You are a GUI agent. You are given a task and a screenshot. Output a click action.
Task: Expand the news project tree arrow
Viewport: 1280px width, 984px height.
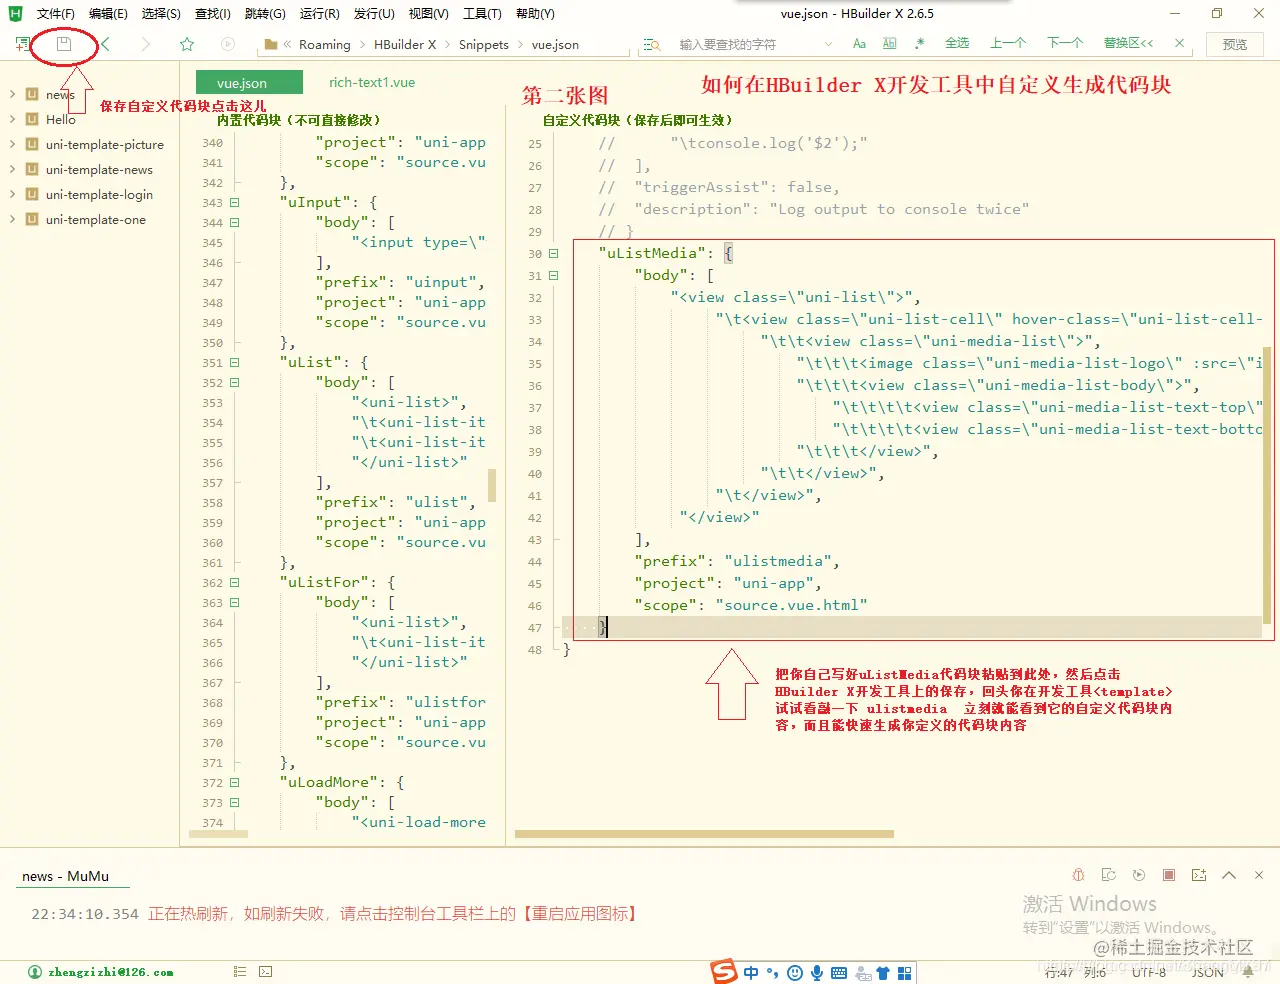[12, 94]
